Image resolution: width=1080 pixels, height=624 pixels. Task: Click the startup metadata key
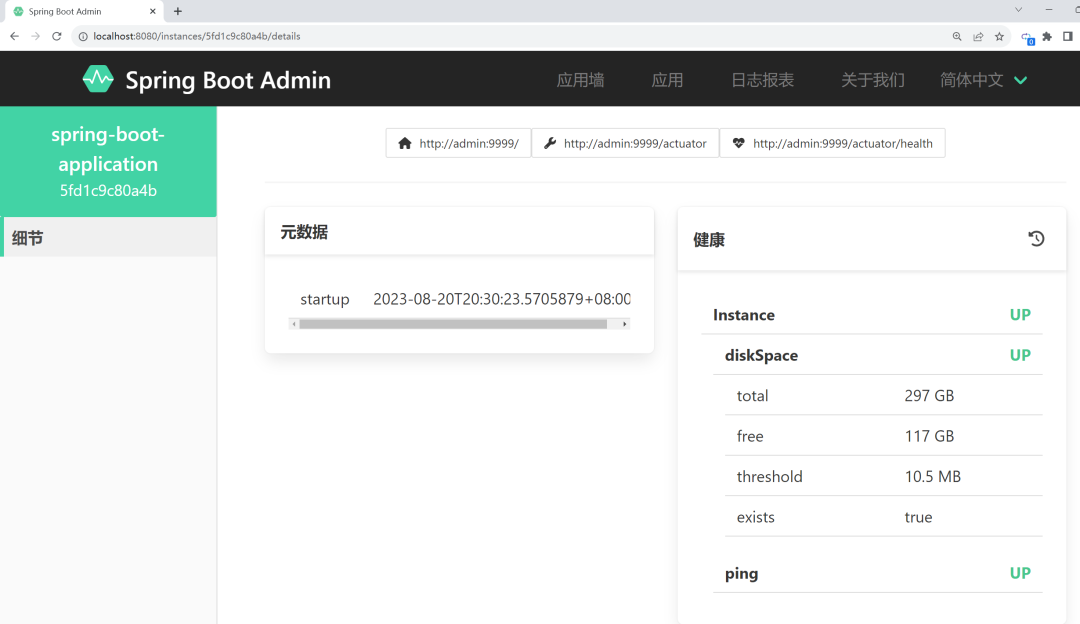point(324,300)
